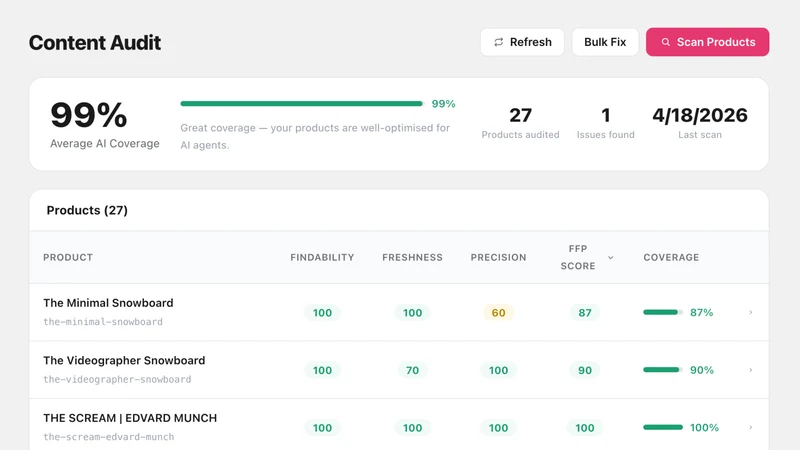Sort by FFP Score chevron
Viewport: 800px width, 450px height.
(610, 258)
